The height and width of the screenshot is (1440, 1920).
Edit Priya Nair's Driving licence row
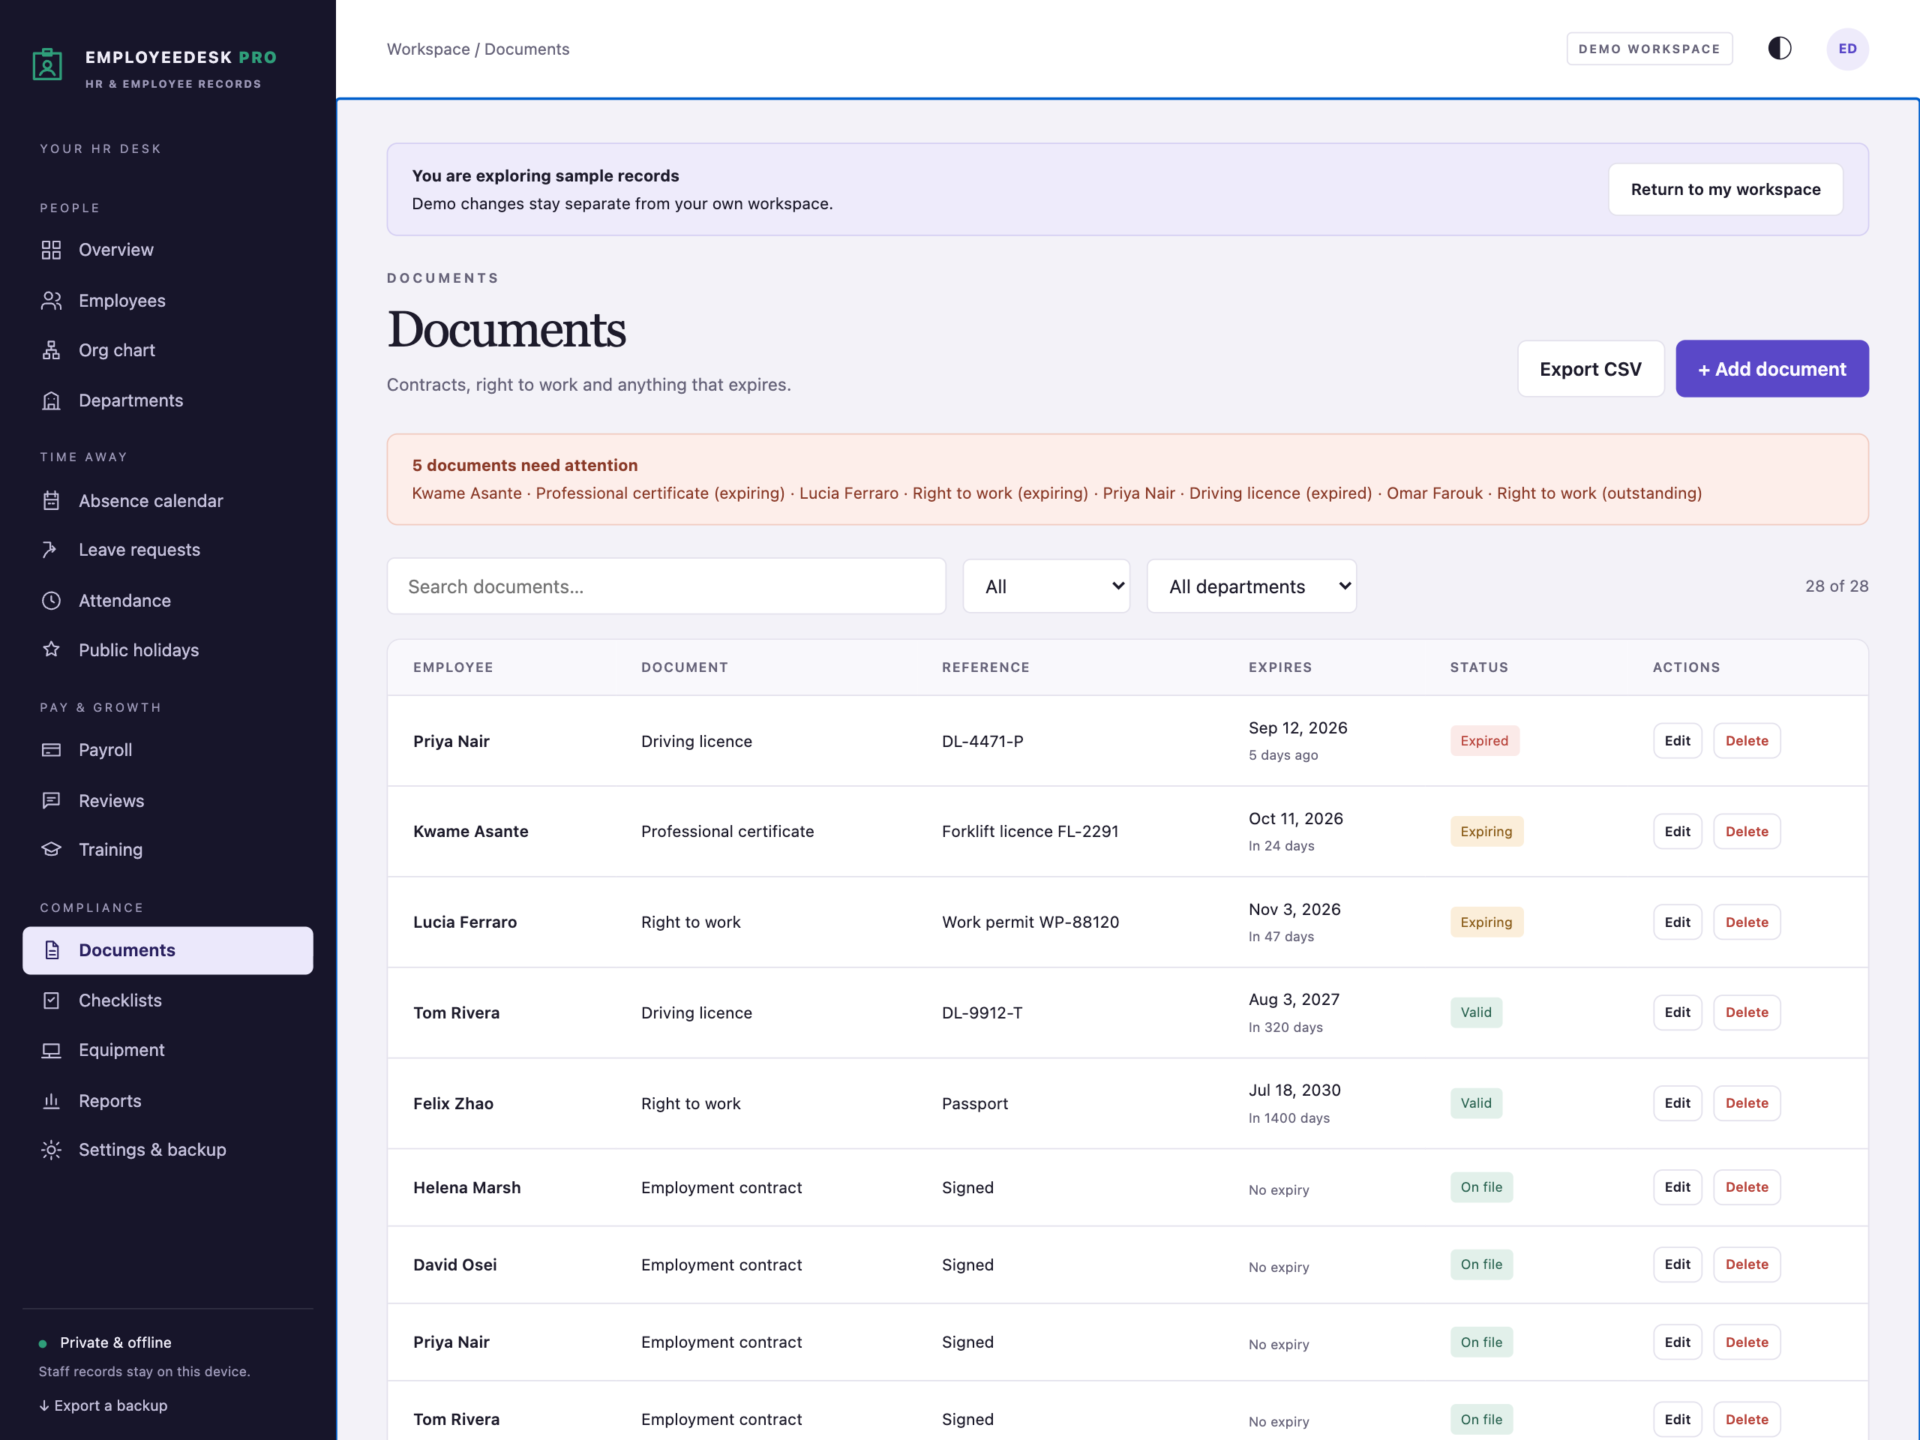pyautogui.click(x=1677, y=741)
